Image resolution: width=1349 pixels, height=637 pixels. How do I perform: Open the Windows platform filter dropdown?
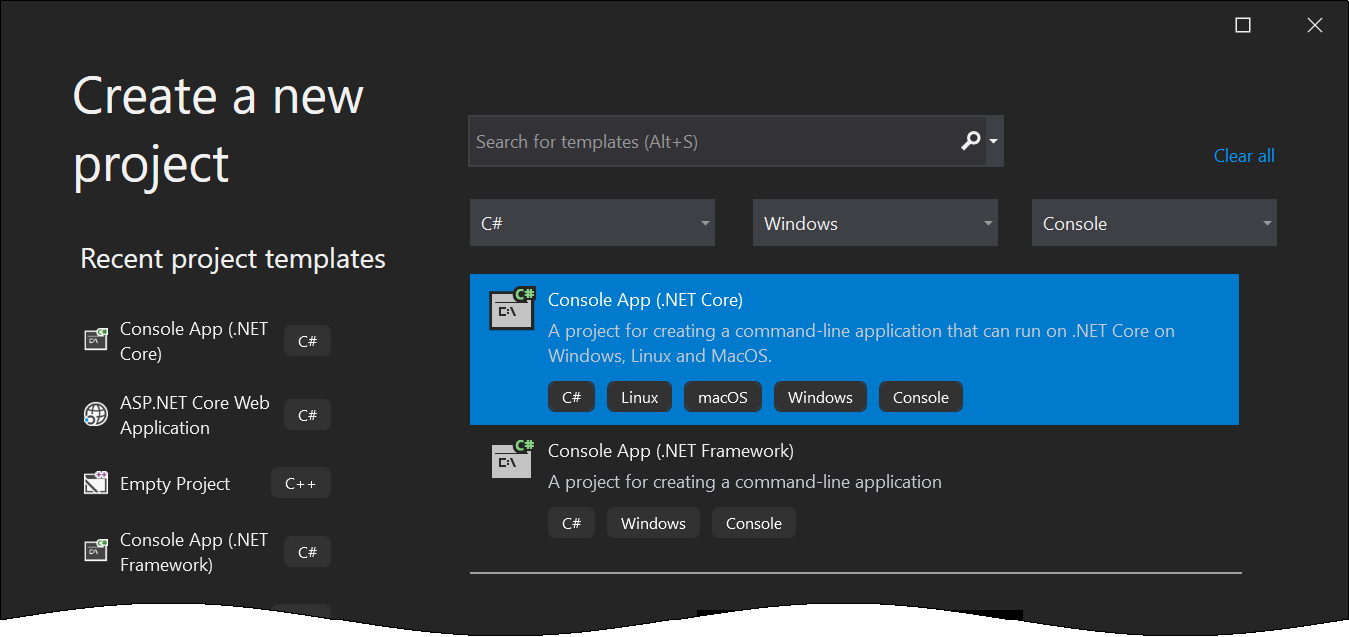[x=875, y=223]
